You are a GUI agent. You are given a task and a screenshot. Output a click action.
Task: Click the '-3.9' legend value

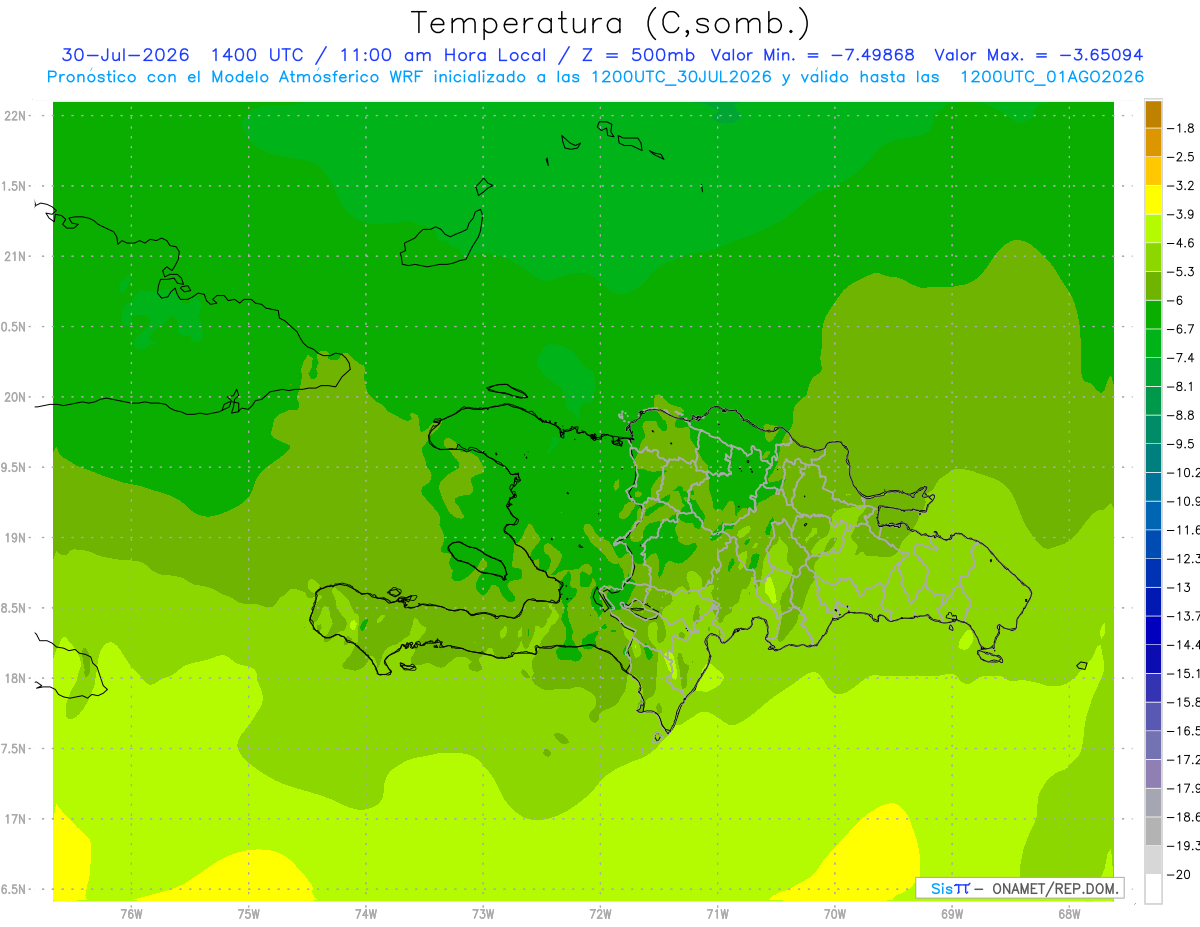1181,214
